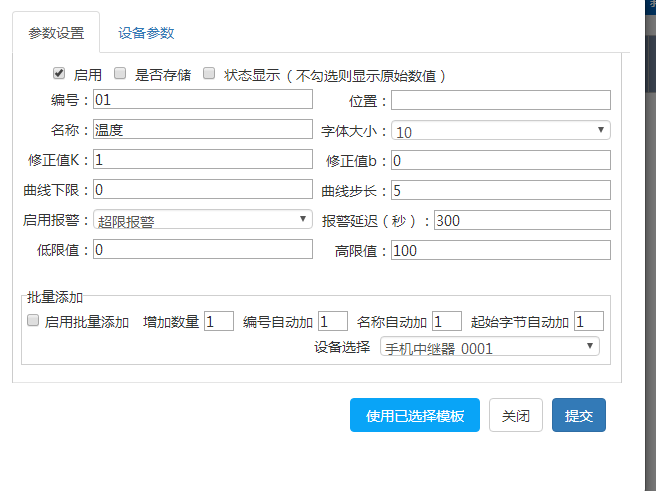Viewport: 656px width, 491px height.
Task: Click the 曲线步长 input field
Action: tap(501, 190)
